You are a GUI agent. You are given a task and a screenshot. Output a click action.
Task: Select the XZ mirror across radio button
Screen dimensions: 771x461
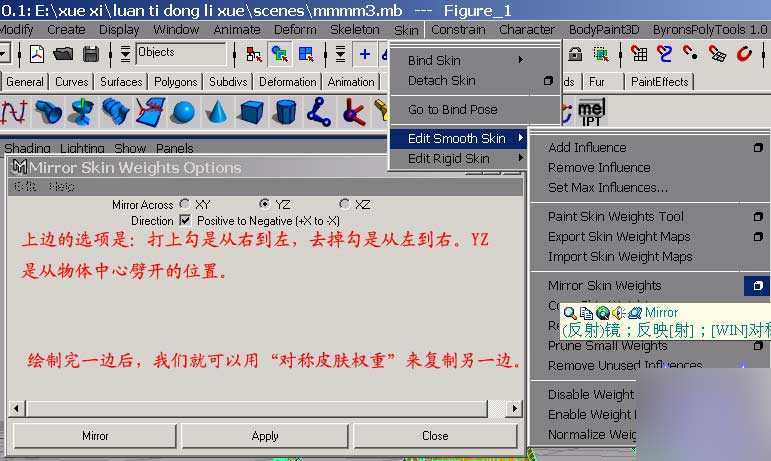pyautogui.click(x=344, y=203)
